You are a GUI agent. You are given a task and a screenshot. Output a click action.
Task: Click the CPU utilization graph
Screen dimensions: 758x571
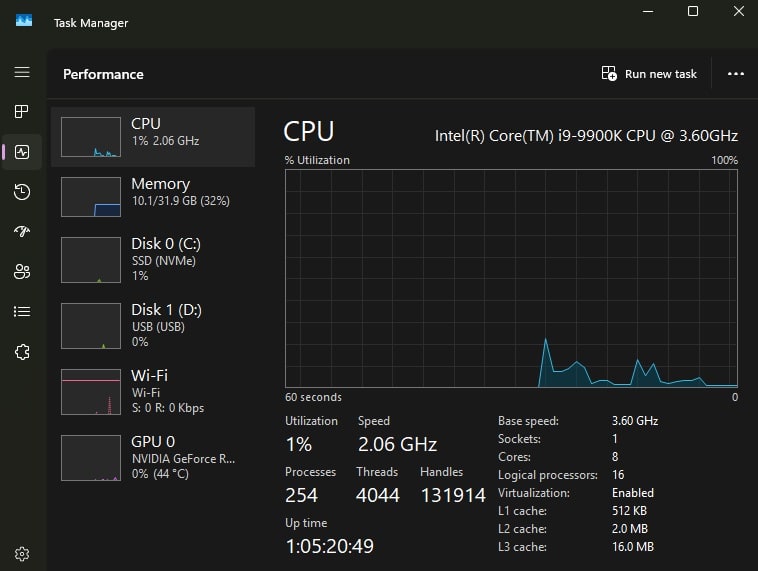(511, 278)
